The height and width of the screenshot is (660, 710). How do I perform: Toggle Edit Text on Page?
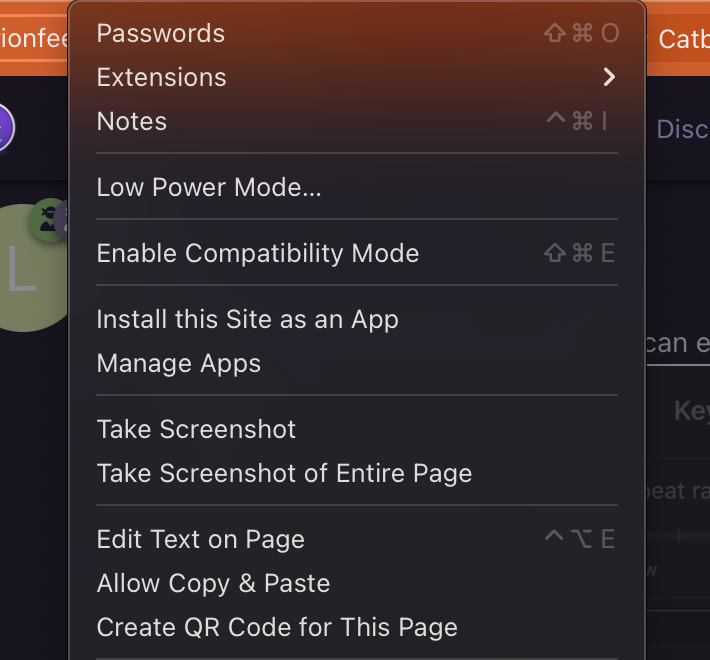tap(201, 539)
